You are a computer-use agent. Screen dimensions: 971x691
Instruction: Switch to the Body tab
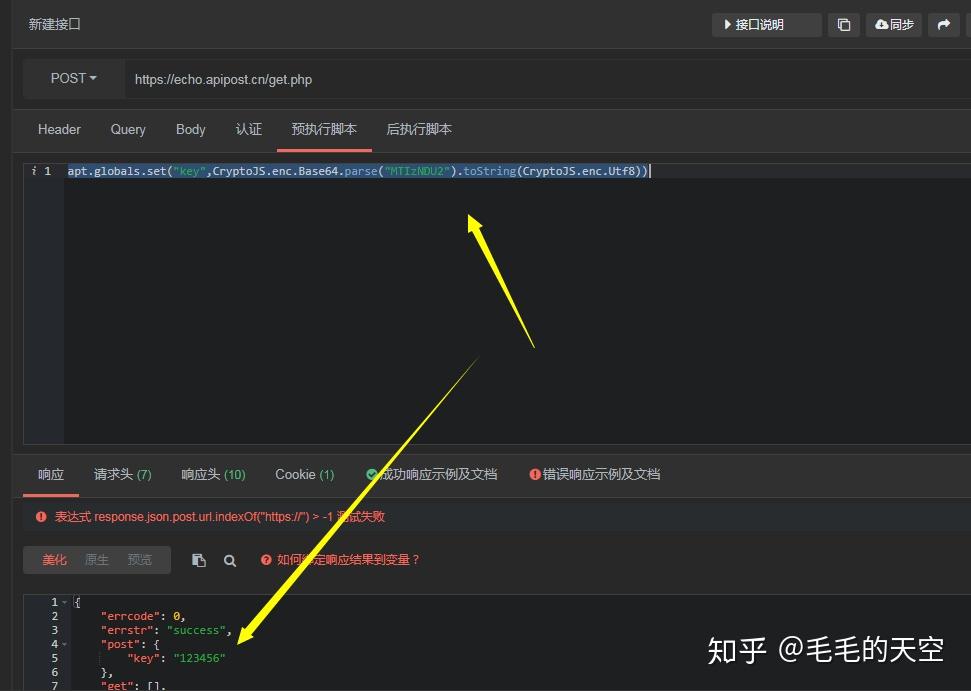tap(190, 129)
